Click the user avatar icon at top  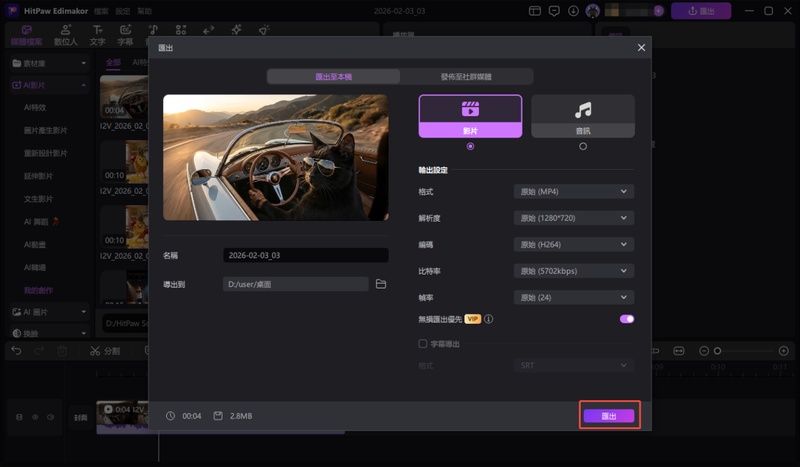click(x=593, y=10)
